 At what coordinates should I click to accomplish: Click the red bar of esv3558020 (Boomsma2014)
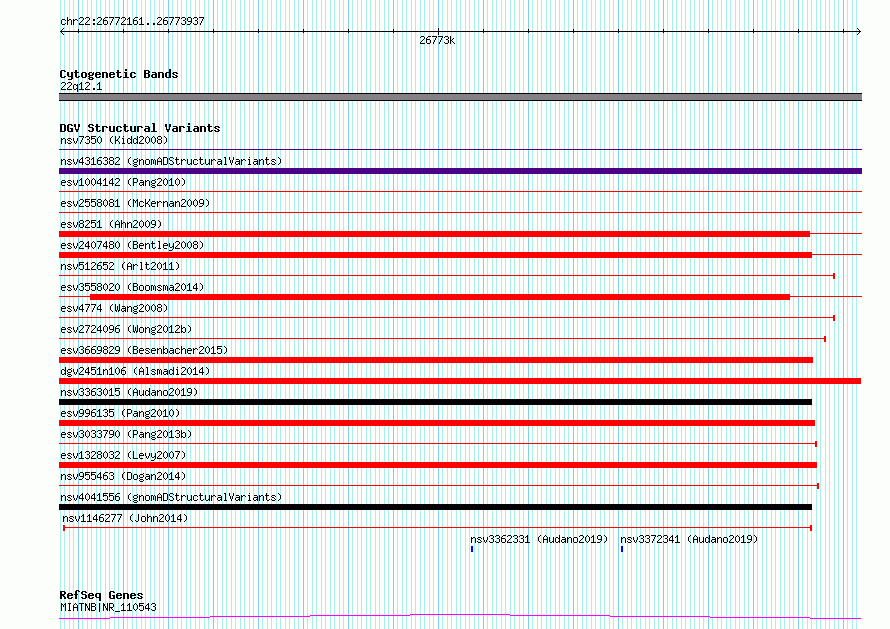pyautogui.click(x=440, y=297)
